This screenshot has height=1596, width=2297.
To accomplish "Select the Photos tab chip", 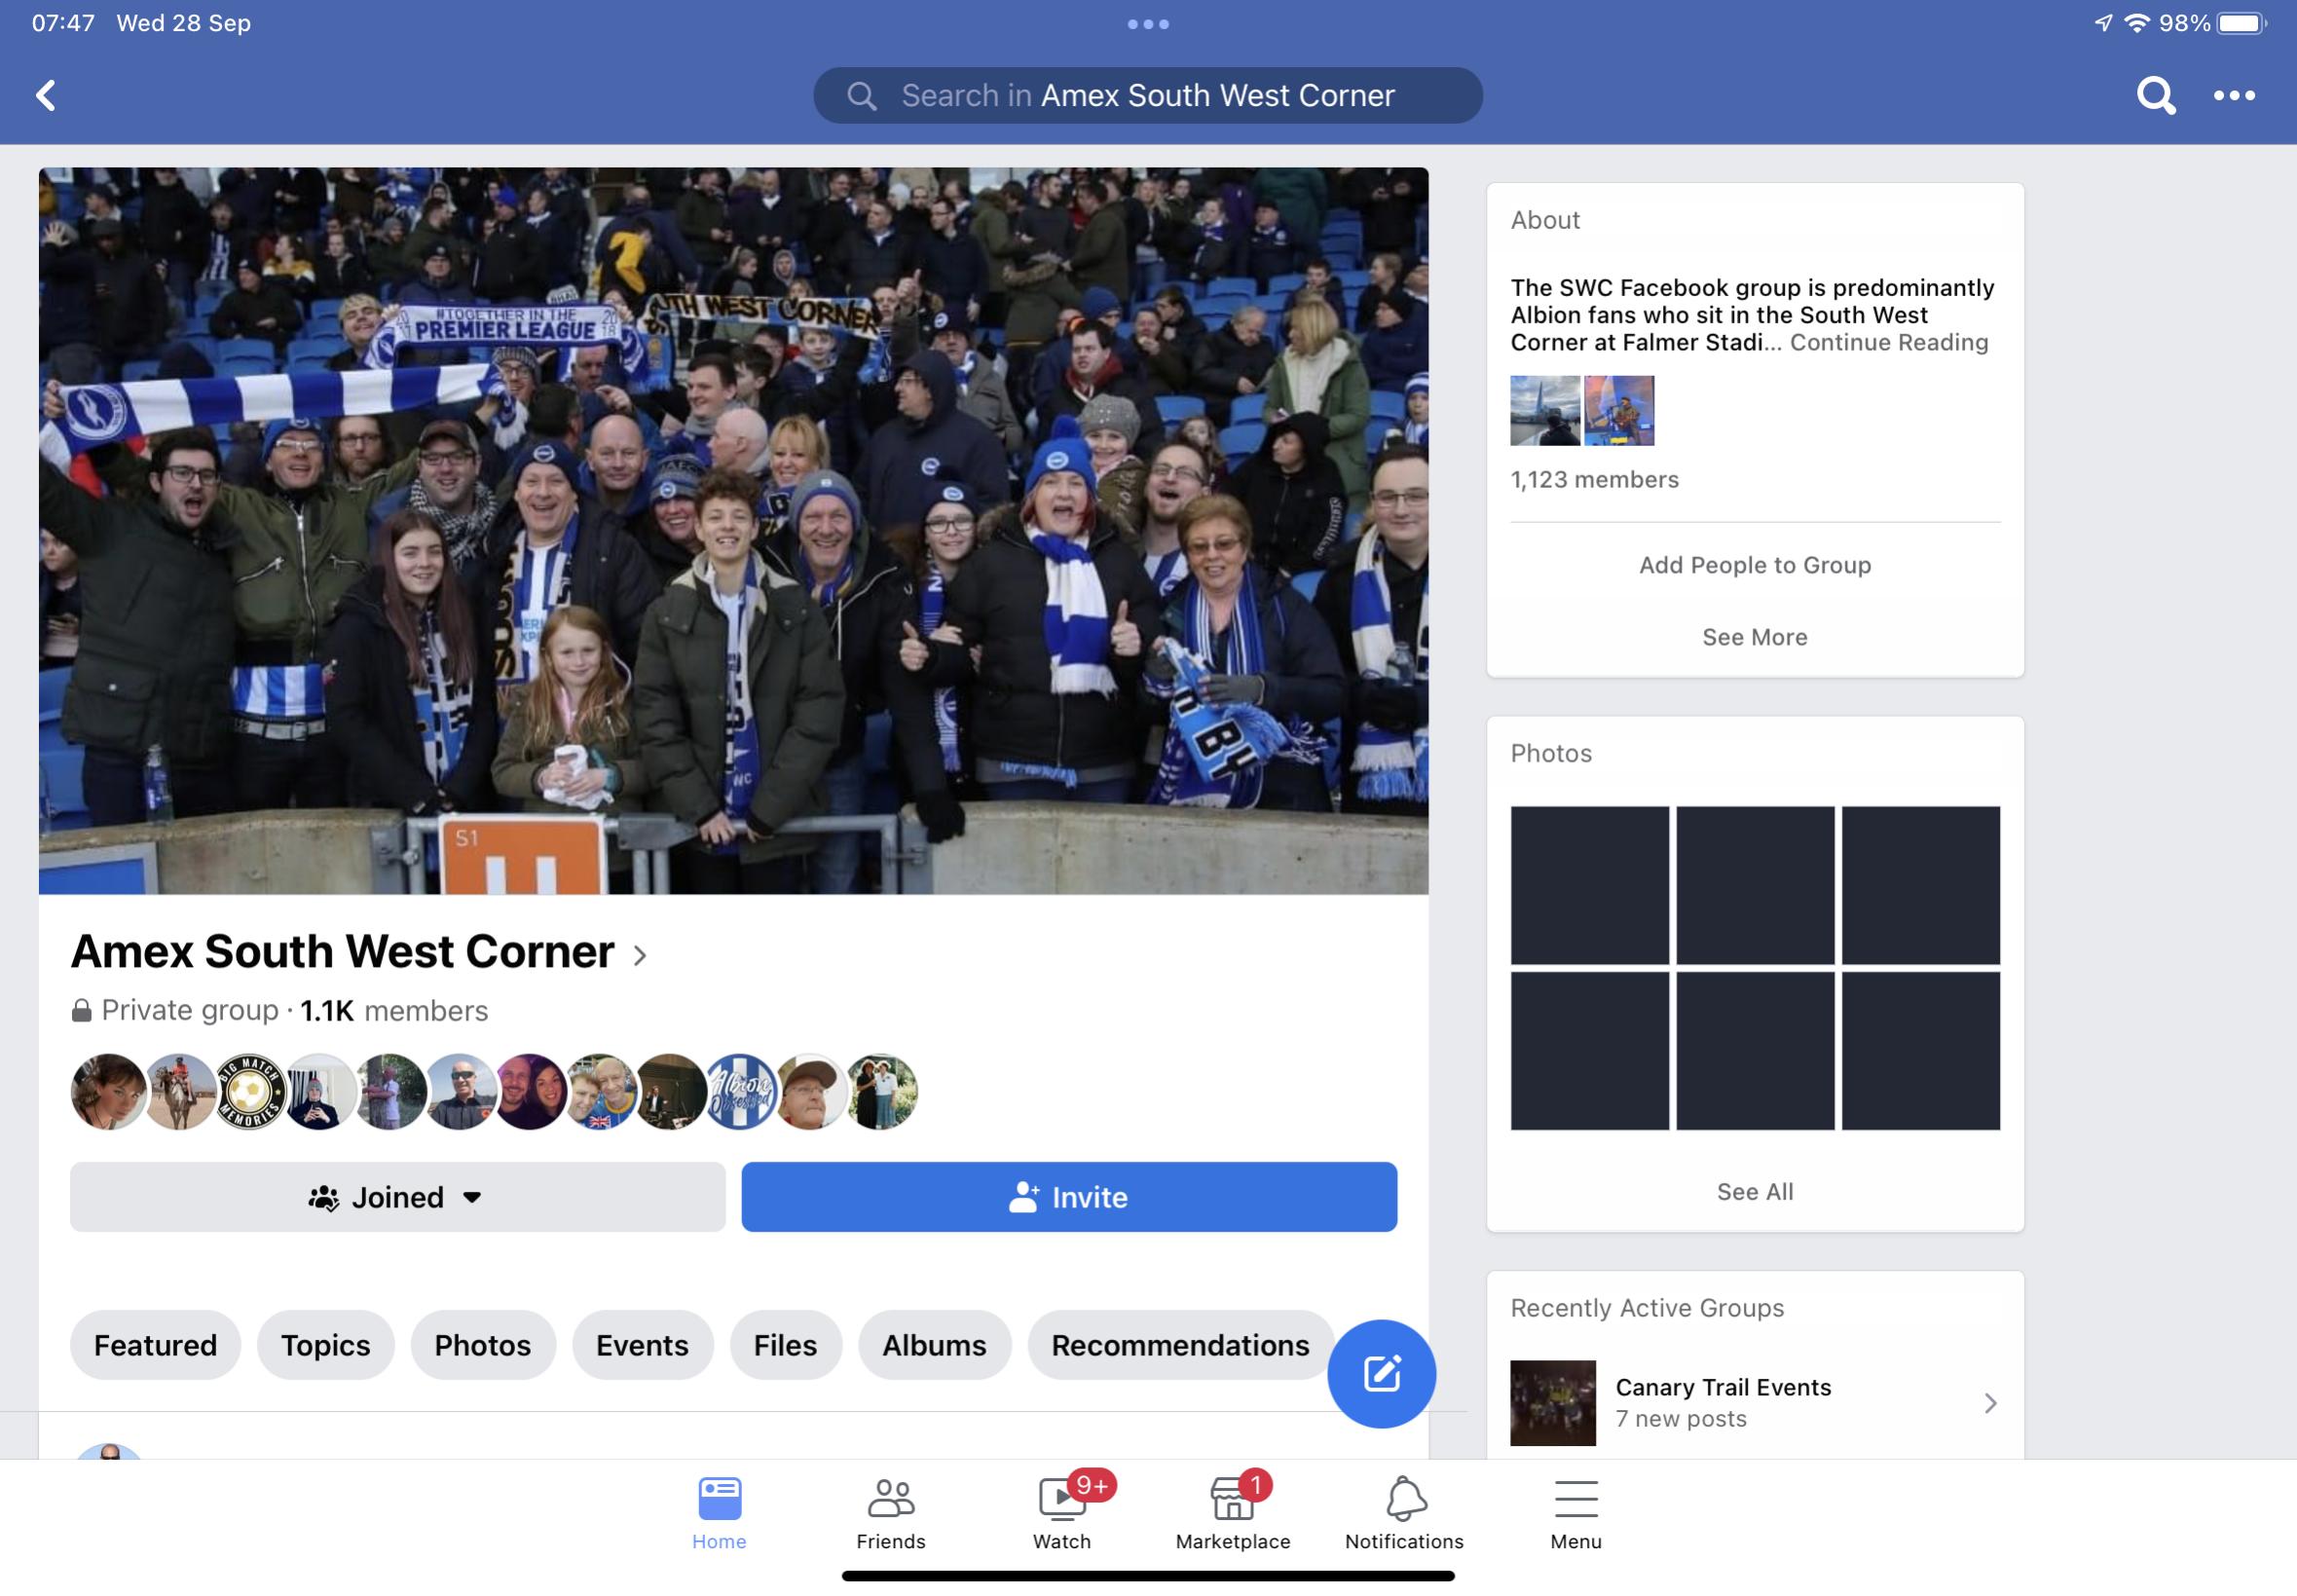I will pos(482,1345).
